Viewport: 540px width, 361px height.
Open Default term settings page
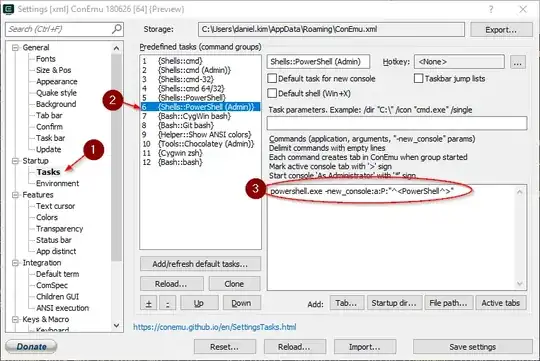[58, 274]
